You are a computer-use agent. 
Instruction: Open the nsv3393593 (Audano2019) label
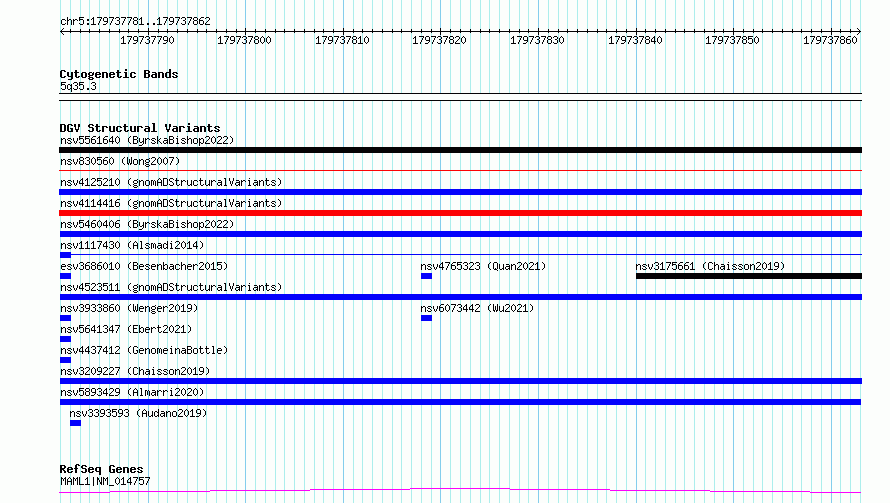[x=138, y=413]
